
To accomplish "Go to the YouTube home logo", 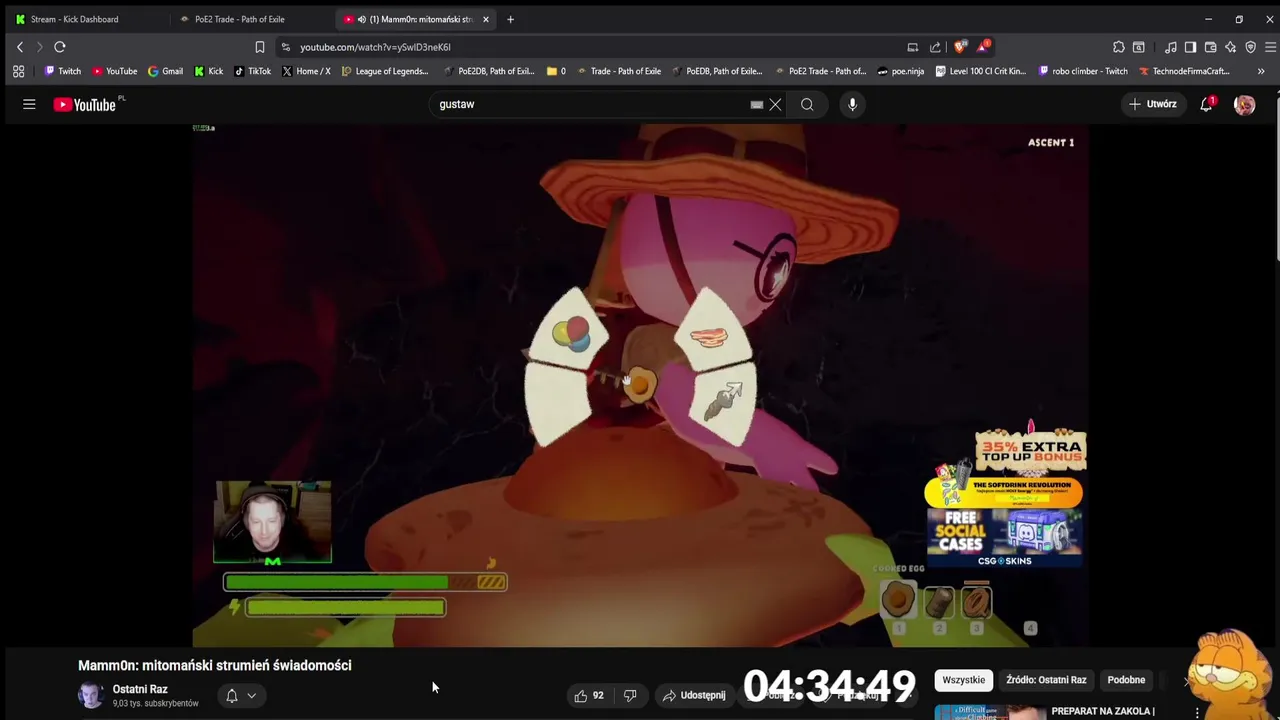I will [86, 104].
